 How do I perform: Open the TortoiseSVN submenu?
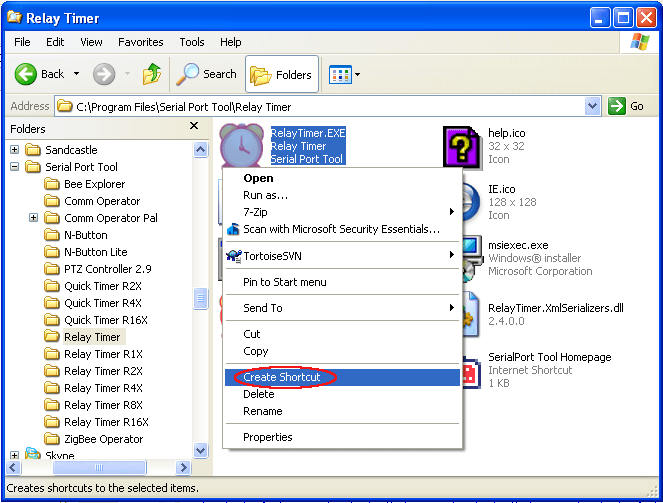coord(342,256)
